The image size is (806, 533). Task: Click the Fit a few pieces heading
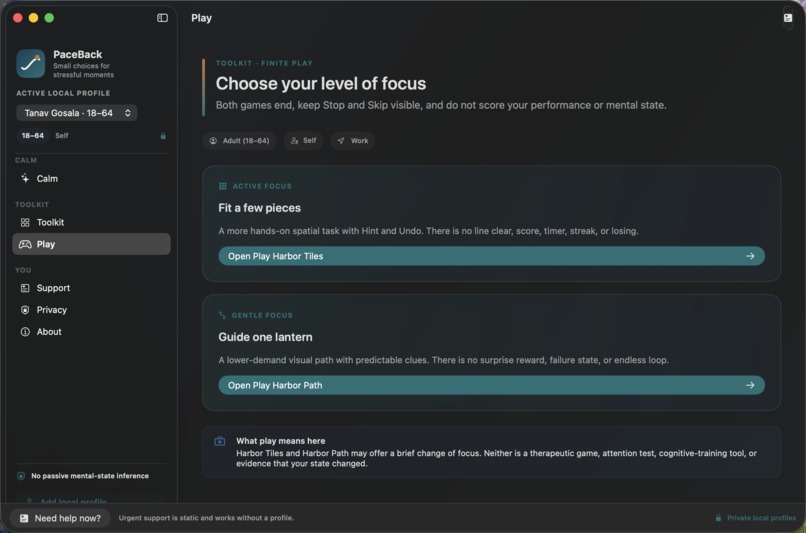tap(260, 208)
